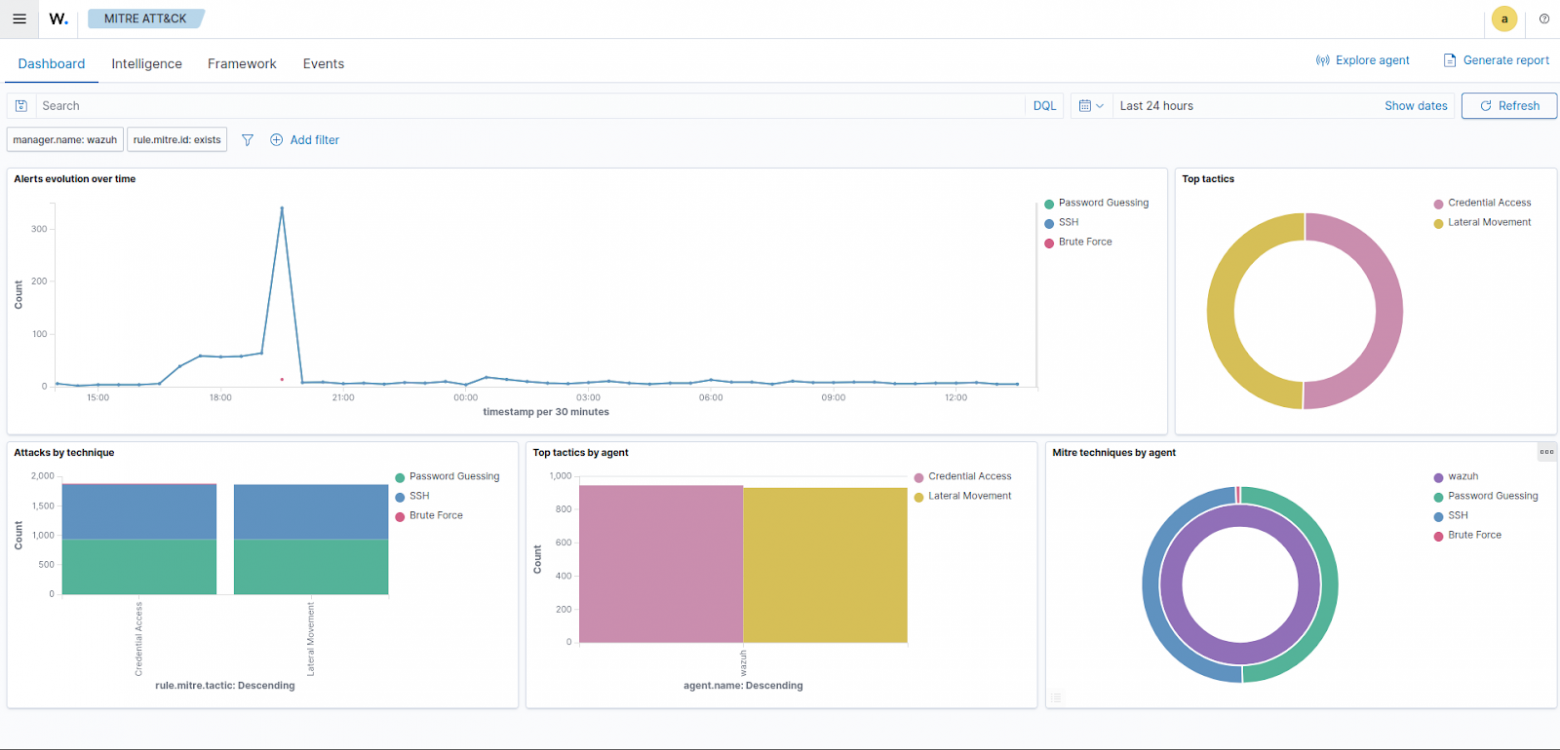Open the MITRE ATT&CK module breadcrumb
Image resolution: width=1560 pixels, height=750 pixels.
pyautogui.click(x=145, y=19)
